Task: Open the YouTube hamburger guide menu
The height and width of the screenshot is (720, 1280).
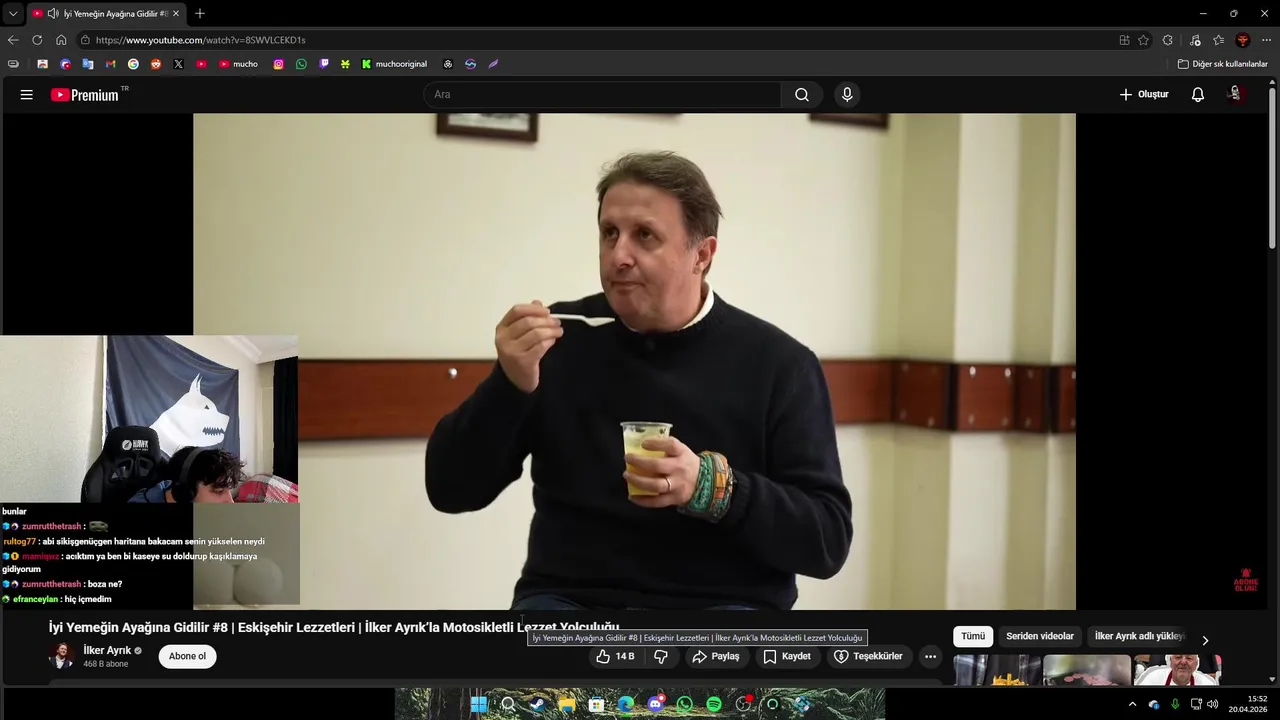Action: tap(27, 95)
